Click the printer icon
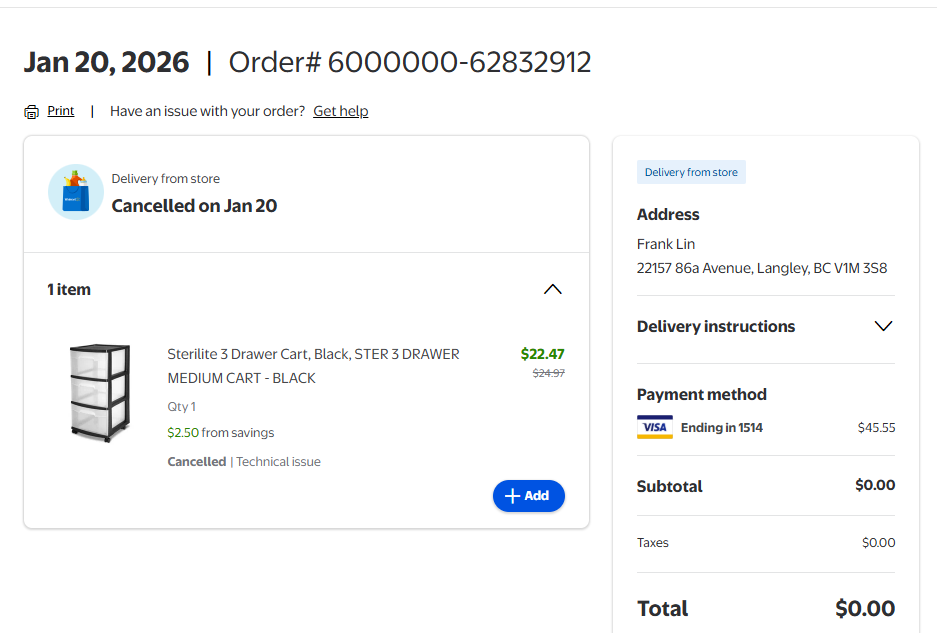This screenshot has height=633, width=937. coord(32,112)
